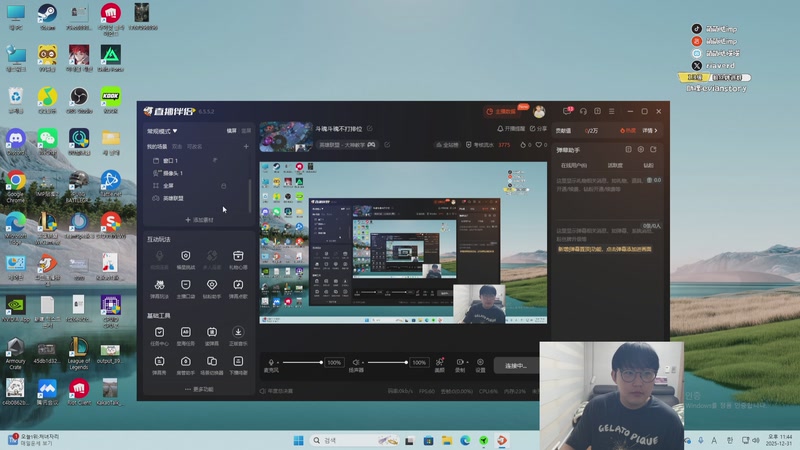Image resolution: width=800 pixels, height=450 pixels.
Task: Open the 读弹幕 danmaku reader tool
Action: coord(212,336)
